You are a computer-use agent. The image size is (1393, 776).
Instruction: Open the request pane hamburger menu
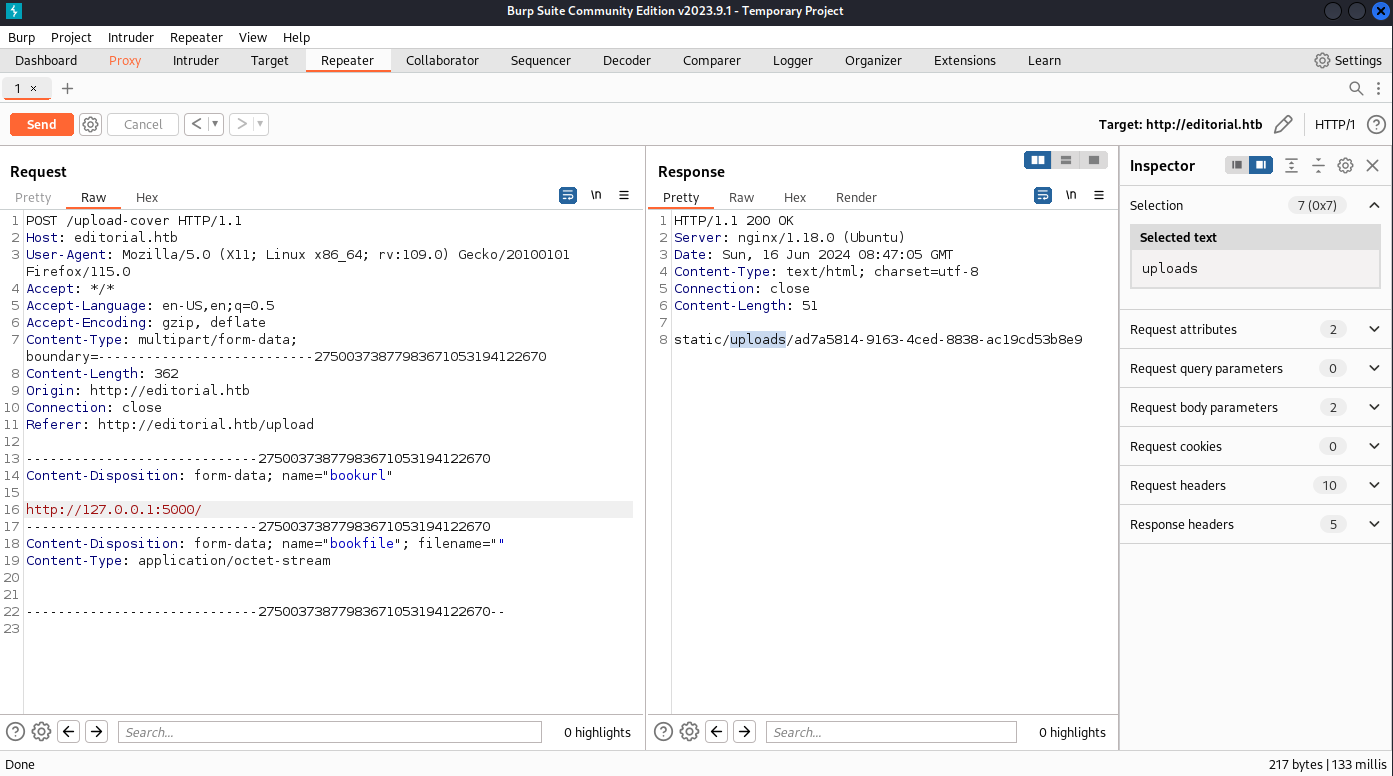click(x=624, y=195)
